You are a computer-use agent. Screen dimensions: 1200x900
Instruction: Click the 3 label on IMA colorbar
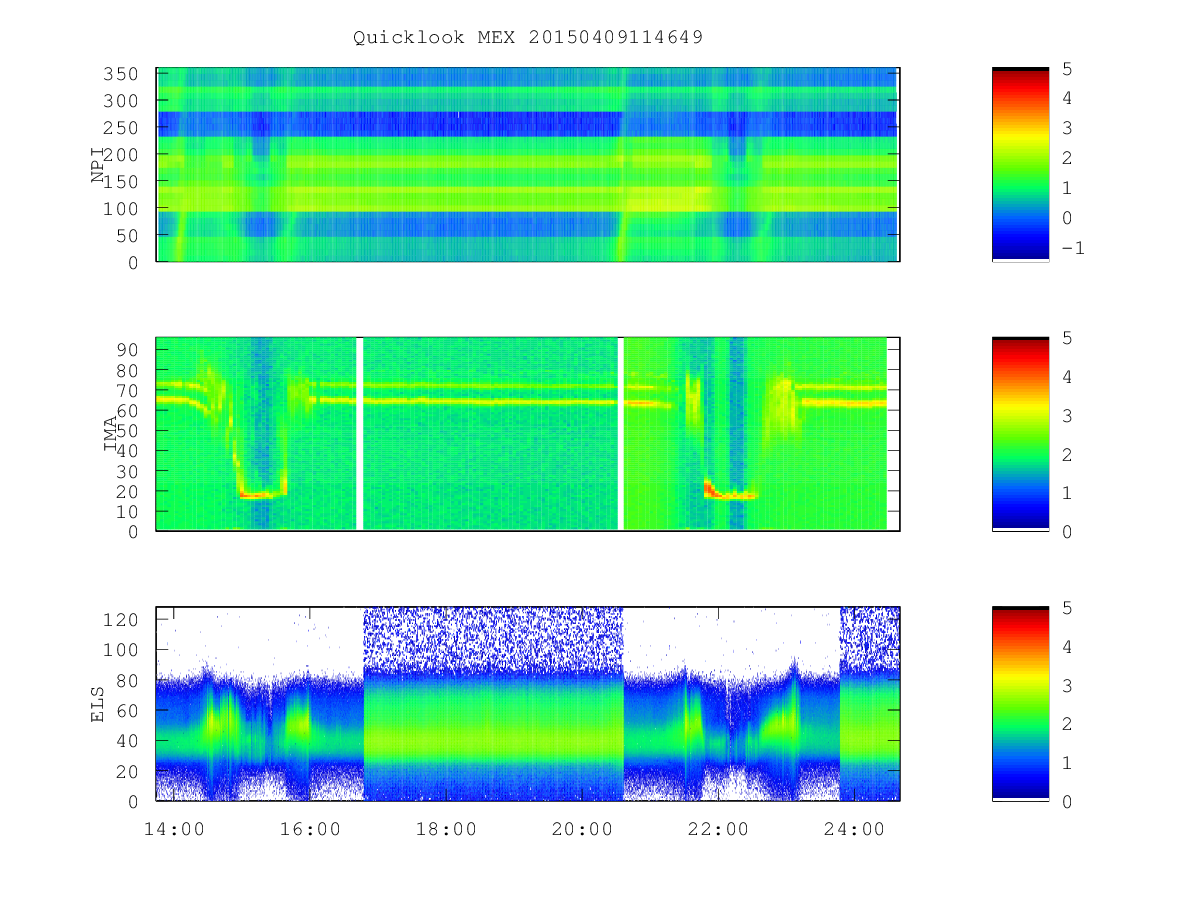(x=1066, y=415)
